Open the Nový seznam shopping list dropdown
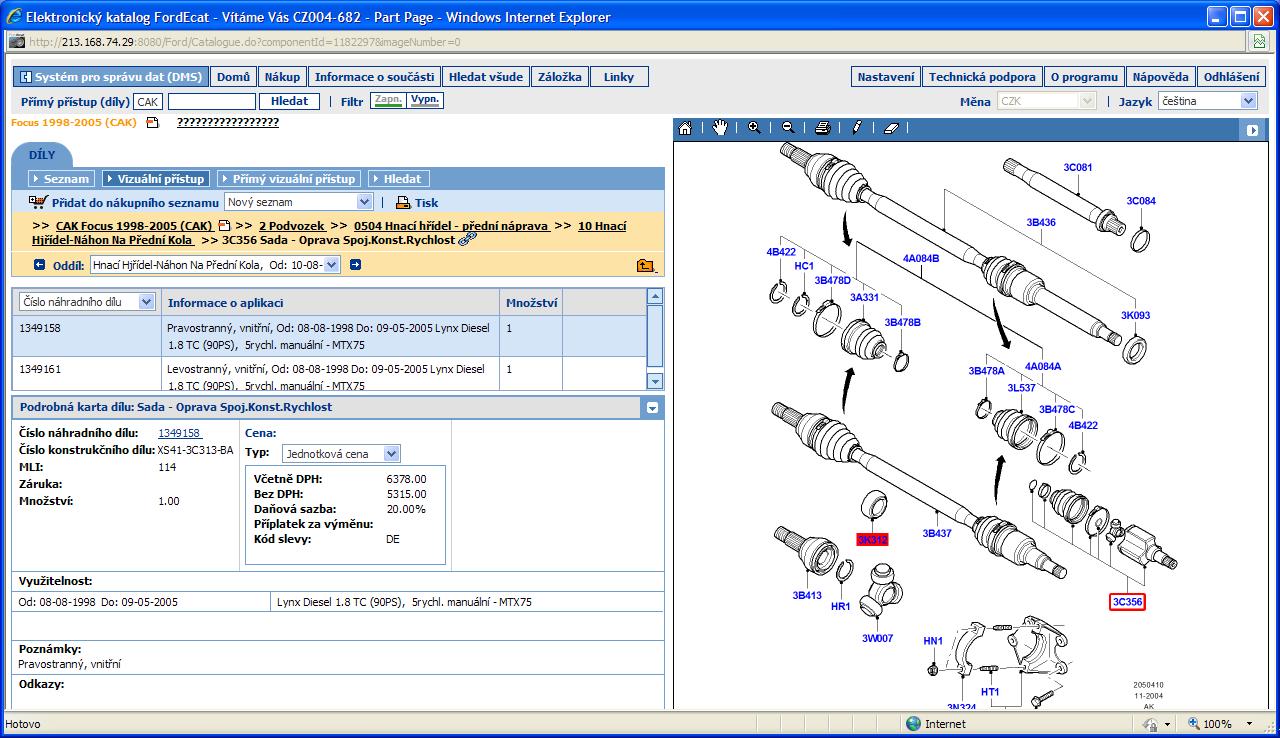 364,202
